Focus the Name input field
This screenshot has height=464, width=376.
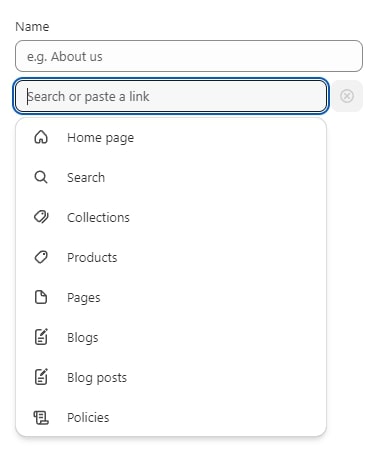(x=189, y=56)
